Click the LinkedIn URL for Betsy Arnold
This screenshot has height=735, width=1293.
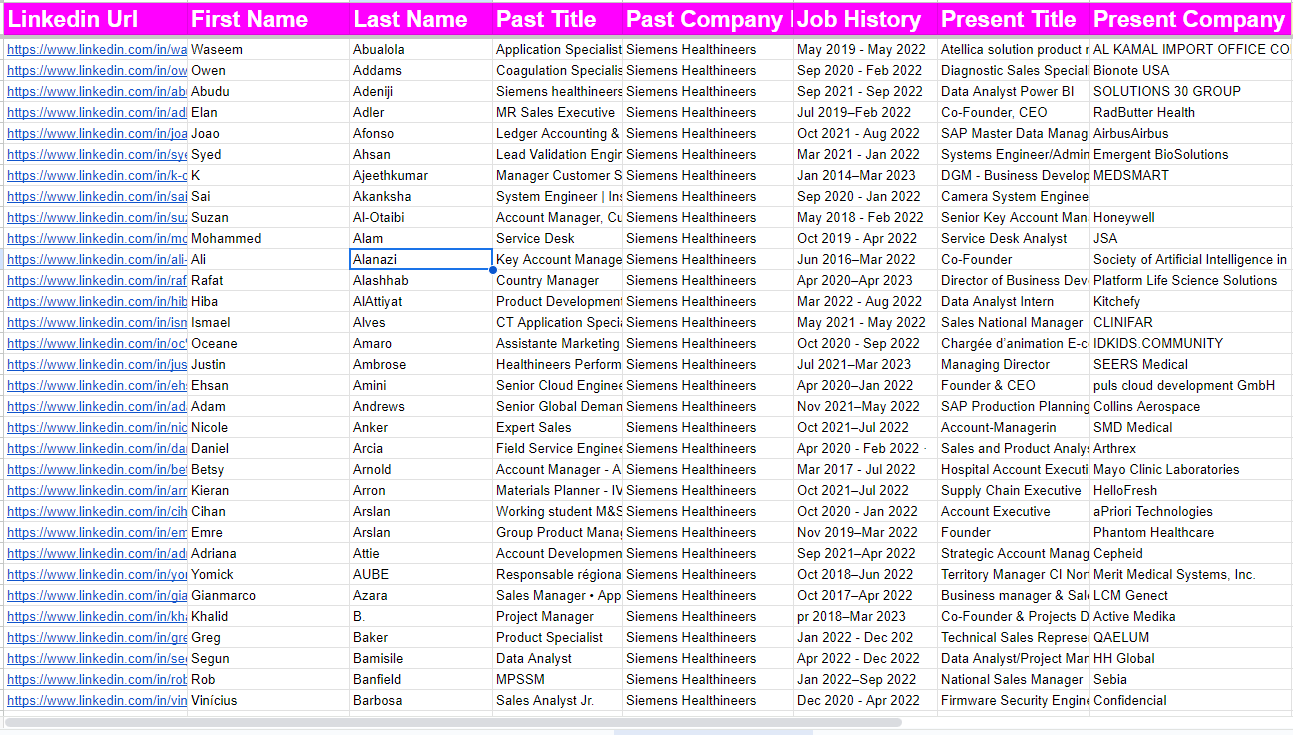(x=97, y=470)
